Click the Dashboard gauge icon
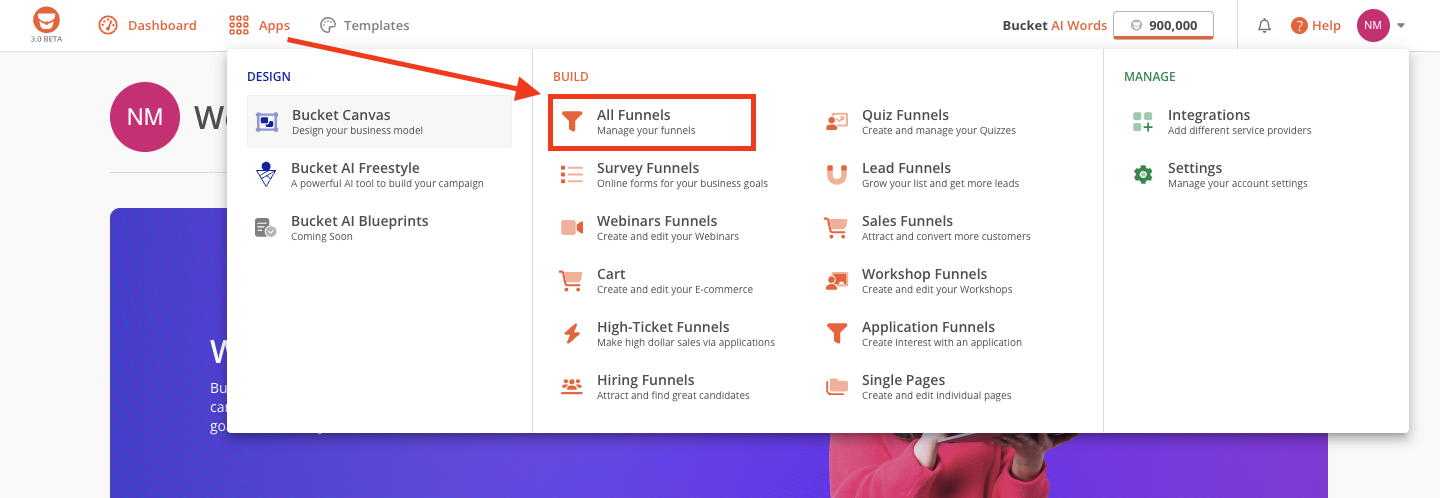Image resolution: width=1440 pixels, height=498 pixels. tap(109, 25)
